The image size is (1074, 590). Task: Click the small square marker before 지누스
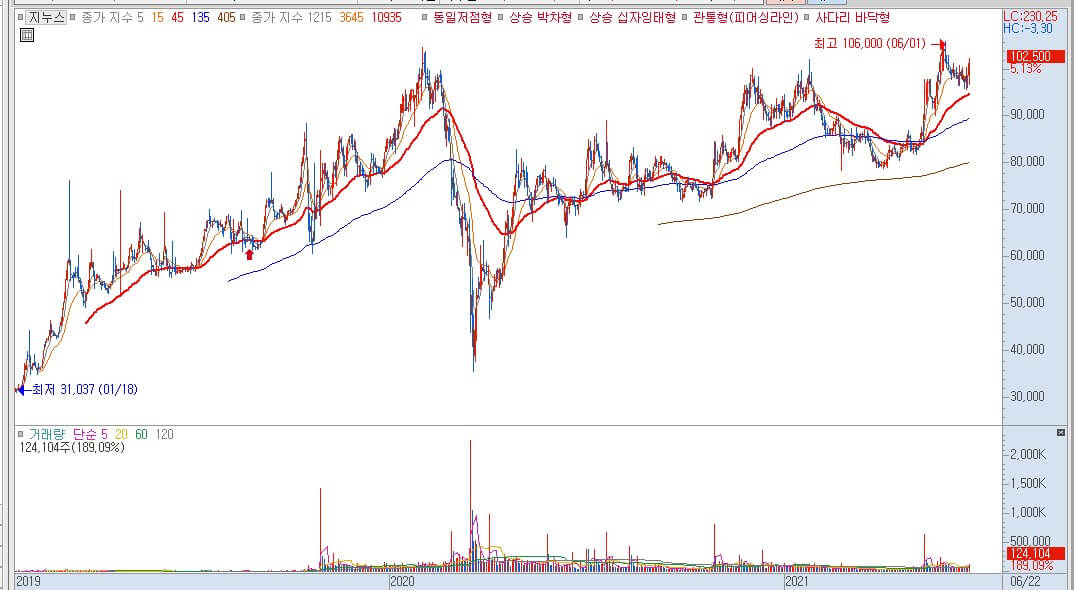tap(21, 18)
